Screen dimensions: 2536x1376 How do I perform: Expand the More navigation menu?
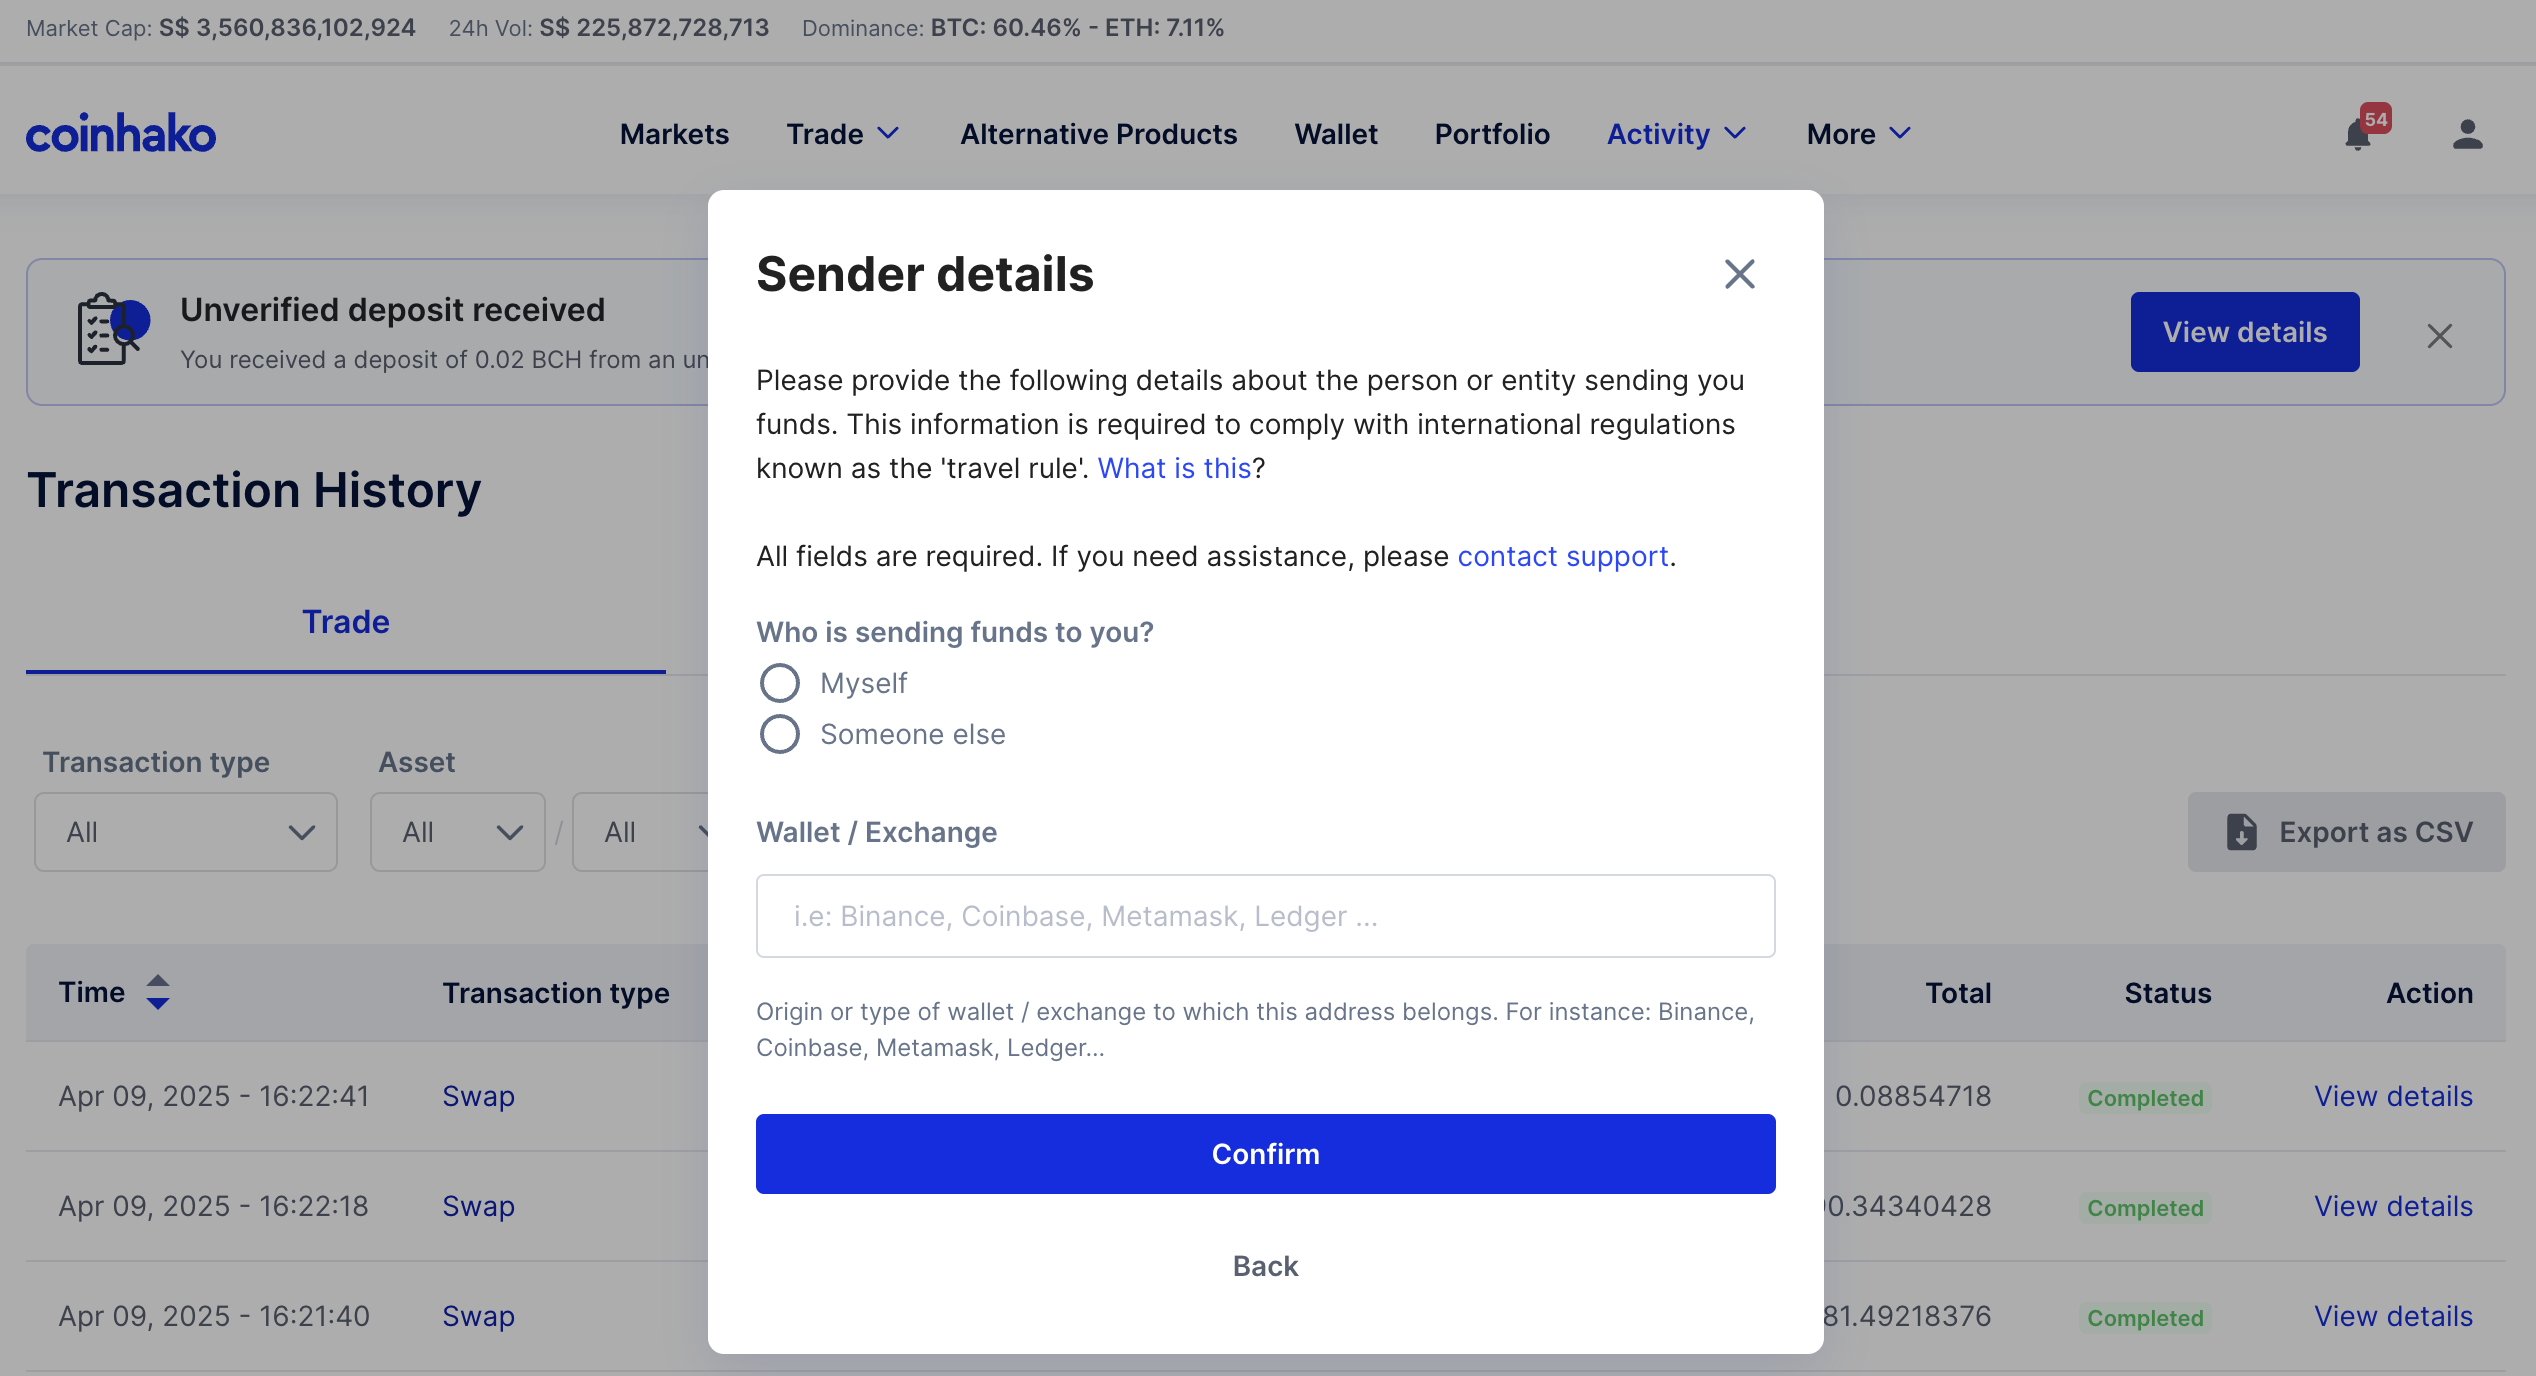1858,134
